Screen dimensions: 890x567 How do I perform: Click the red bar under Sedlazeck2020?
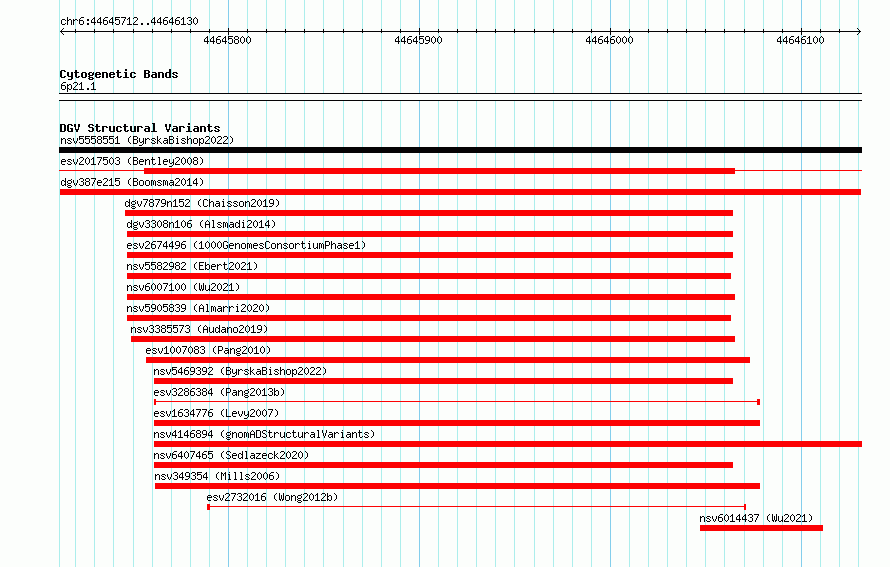point(443,465)
